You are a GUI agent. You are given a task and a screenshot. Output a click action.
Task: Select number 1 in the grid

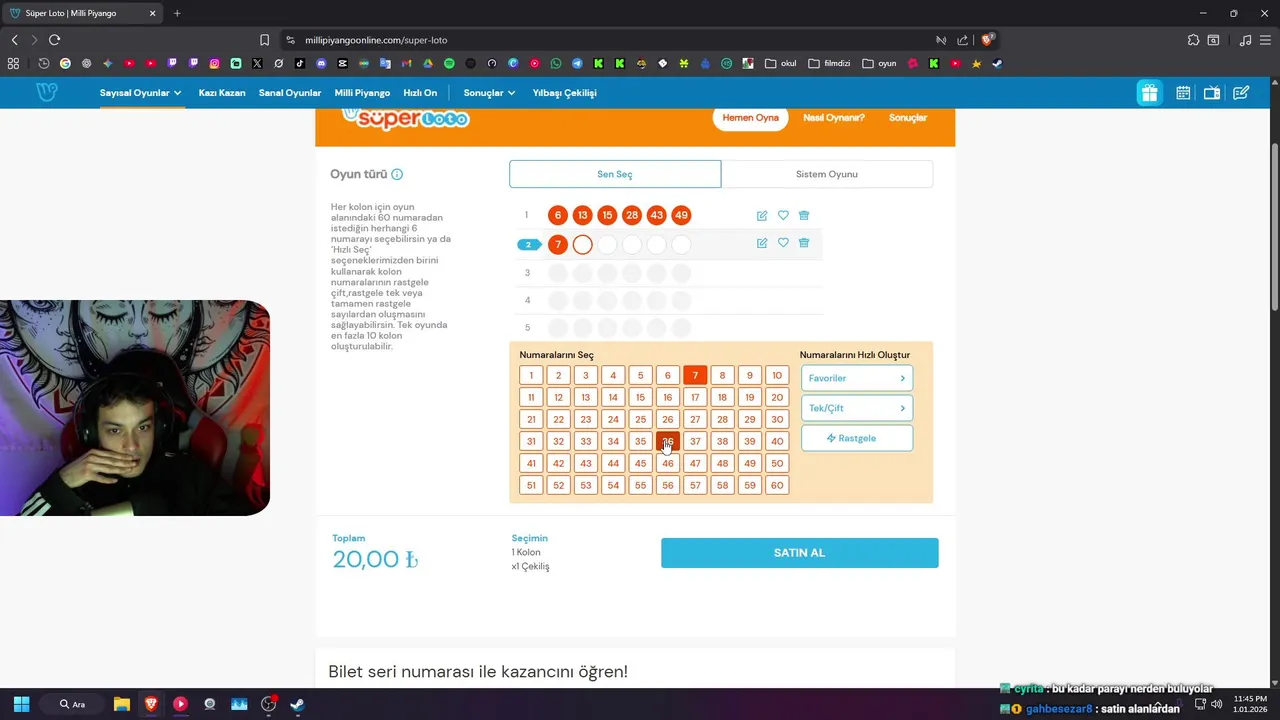[531, 376]
